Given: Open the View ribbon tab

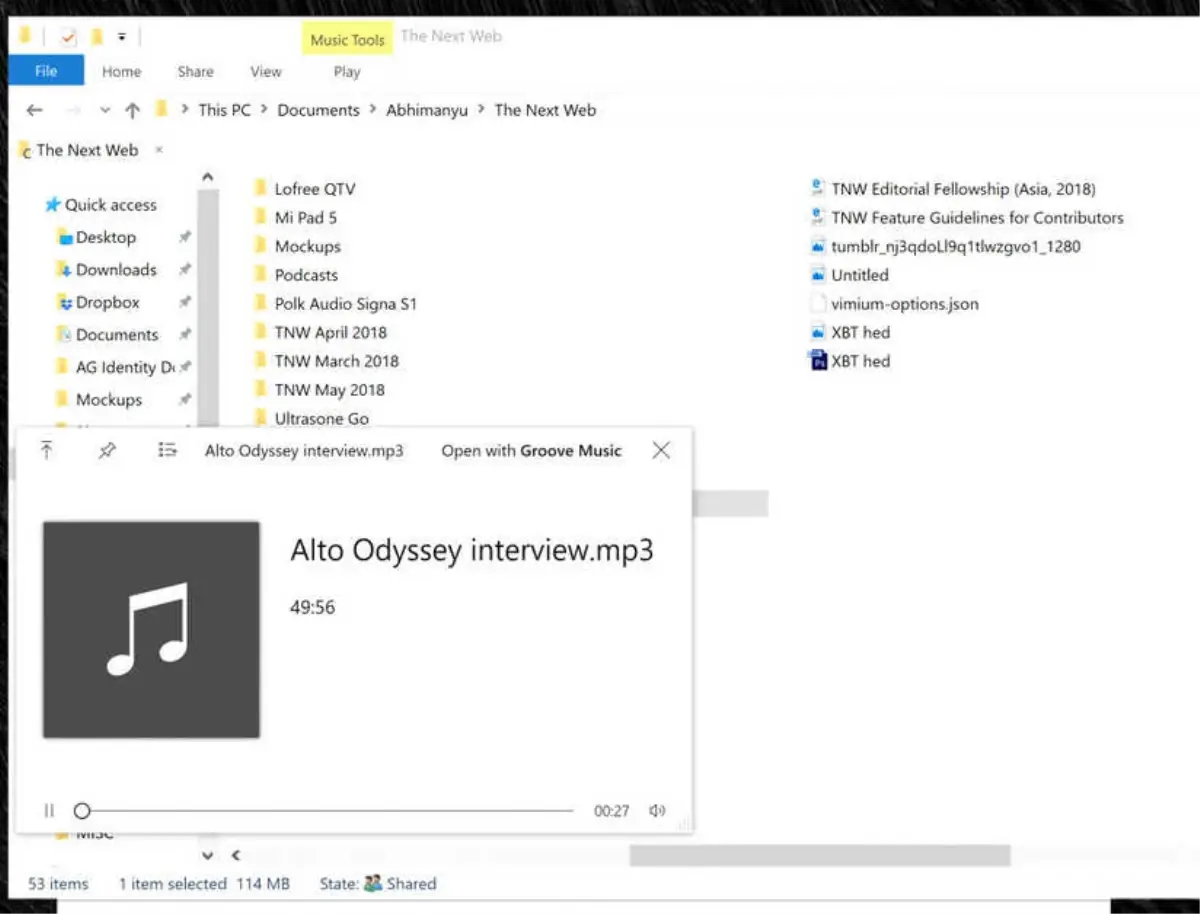Looking at the screenshot, I should click(265, 71).
